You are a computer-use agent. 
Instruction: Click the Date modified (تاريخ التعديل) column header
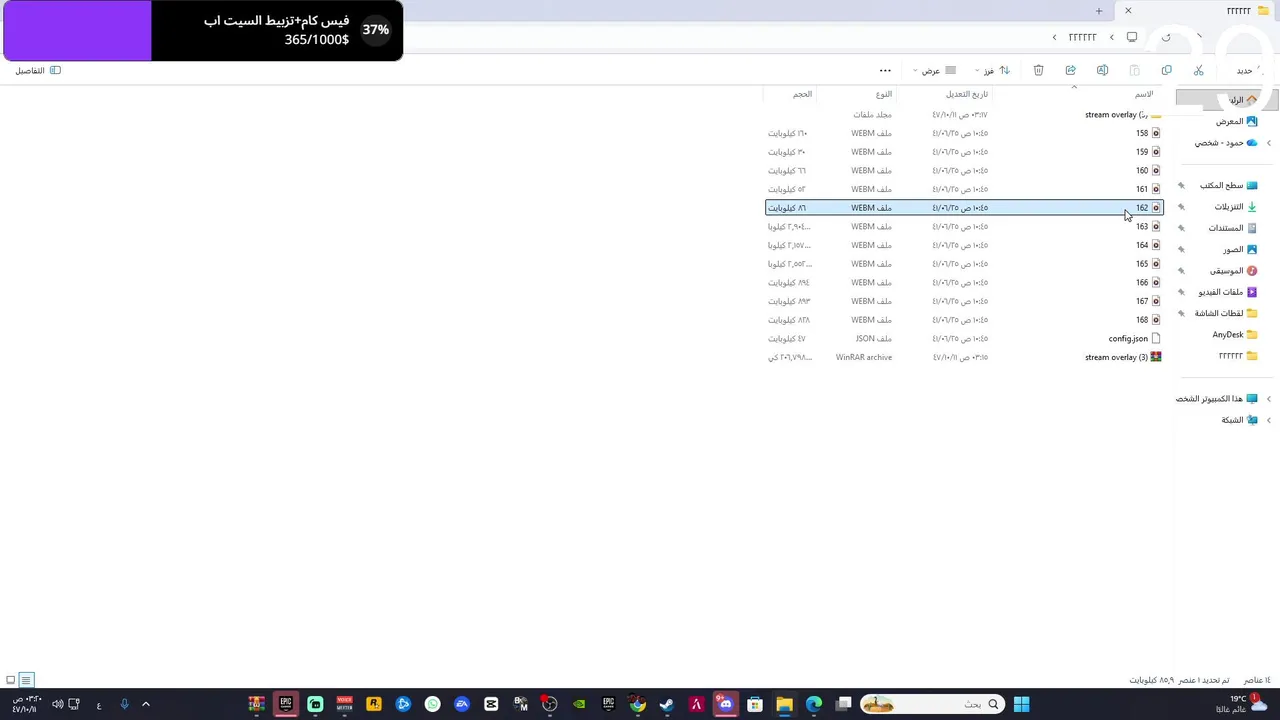[967, 94]
